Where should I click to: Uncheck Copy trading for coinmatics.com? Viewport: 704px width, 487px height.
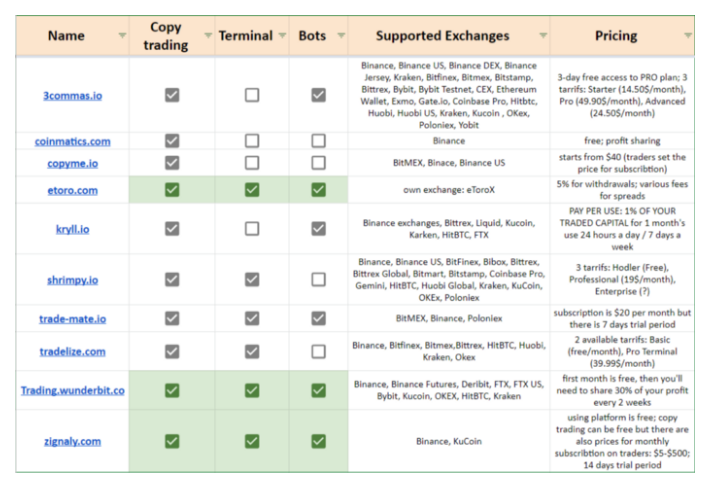tap(172, 141)
